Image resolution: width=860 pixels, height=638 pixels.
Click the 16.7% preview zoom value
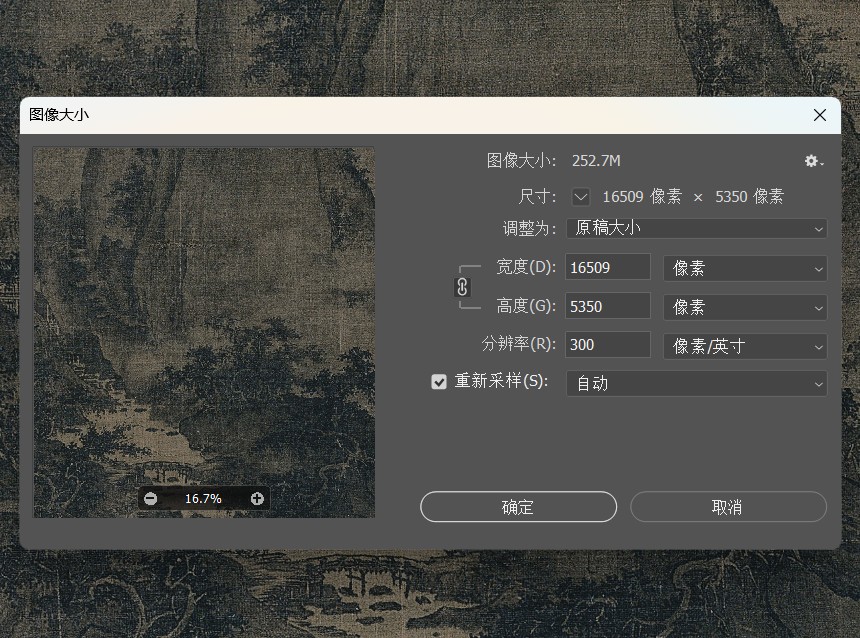[203, 499]
